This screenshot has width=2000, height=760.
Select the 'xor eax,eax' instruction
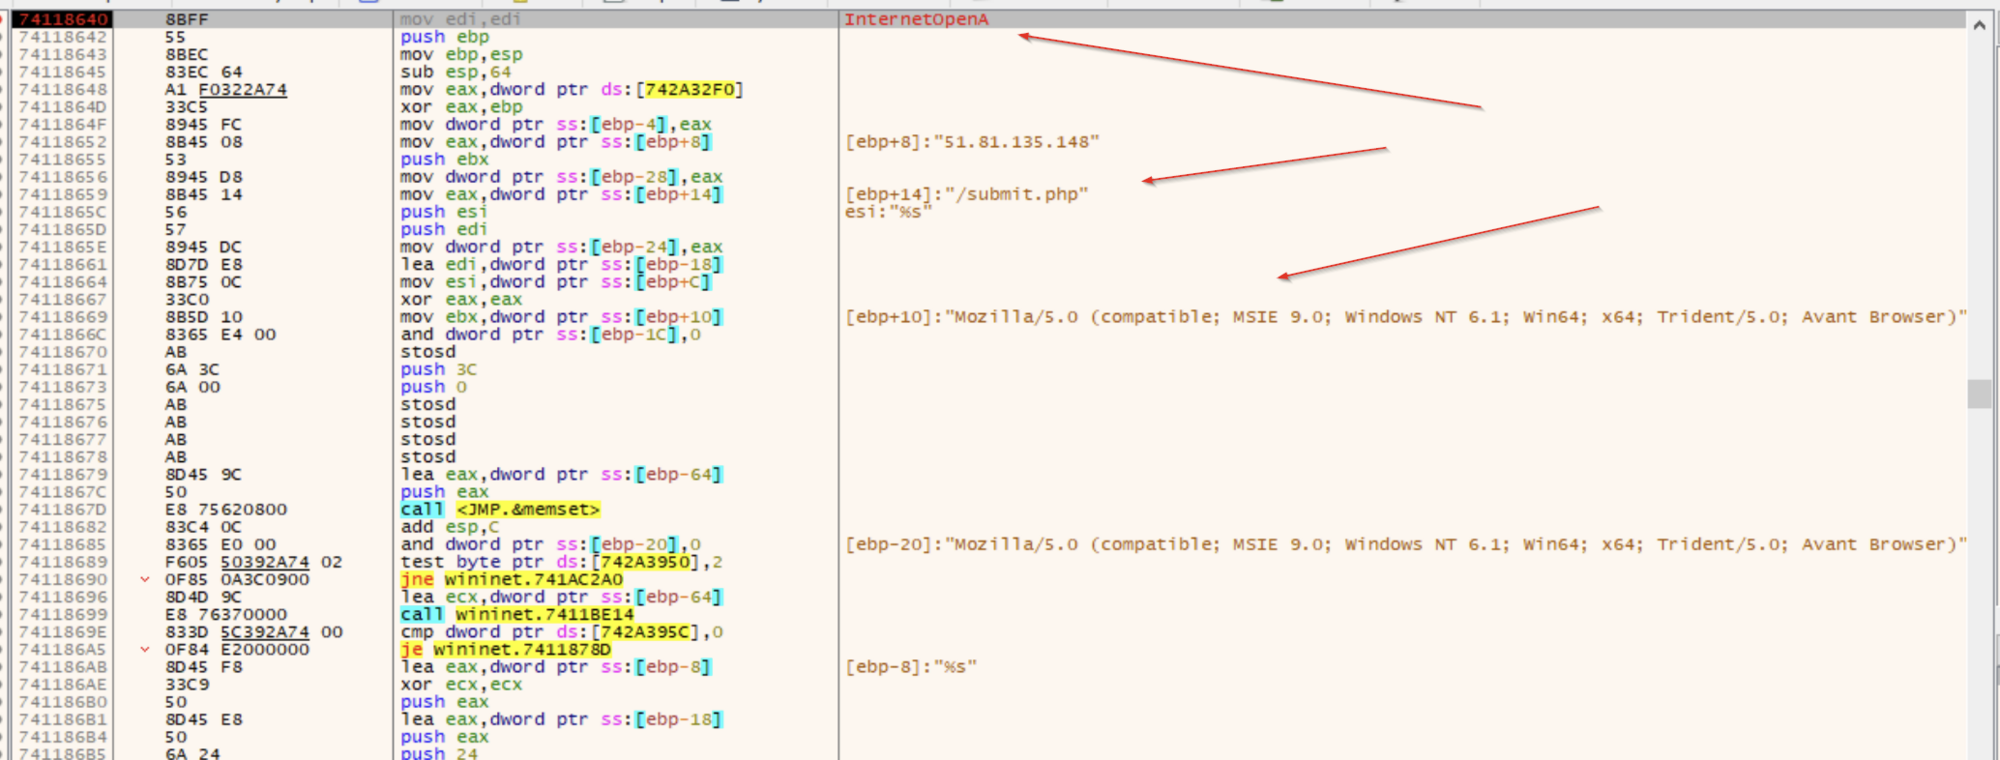[461, 299]
